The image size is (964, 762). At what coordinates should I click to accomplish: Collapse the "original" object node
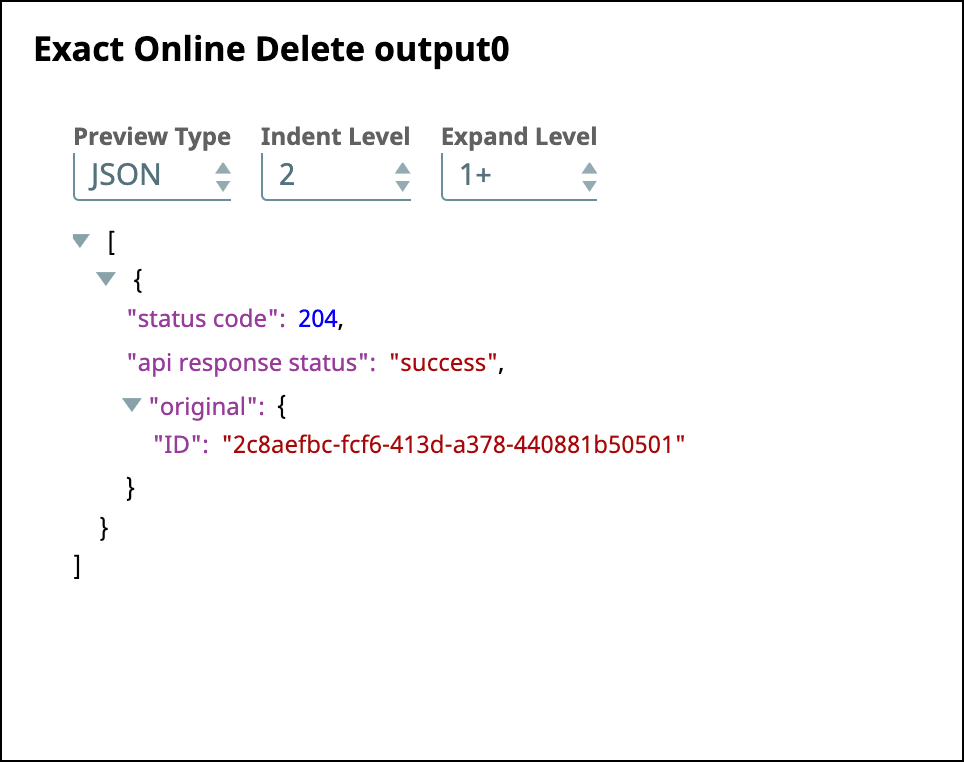(x=132, y=405)
